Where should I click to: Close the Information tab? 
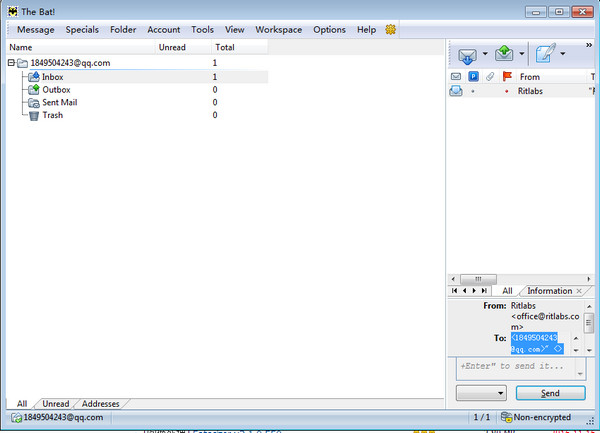[x=580, y=291]
